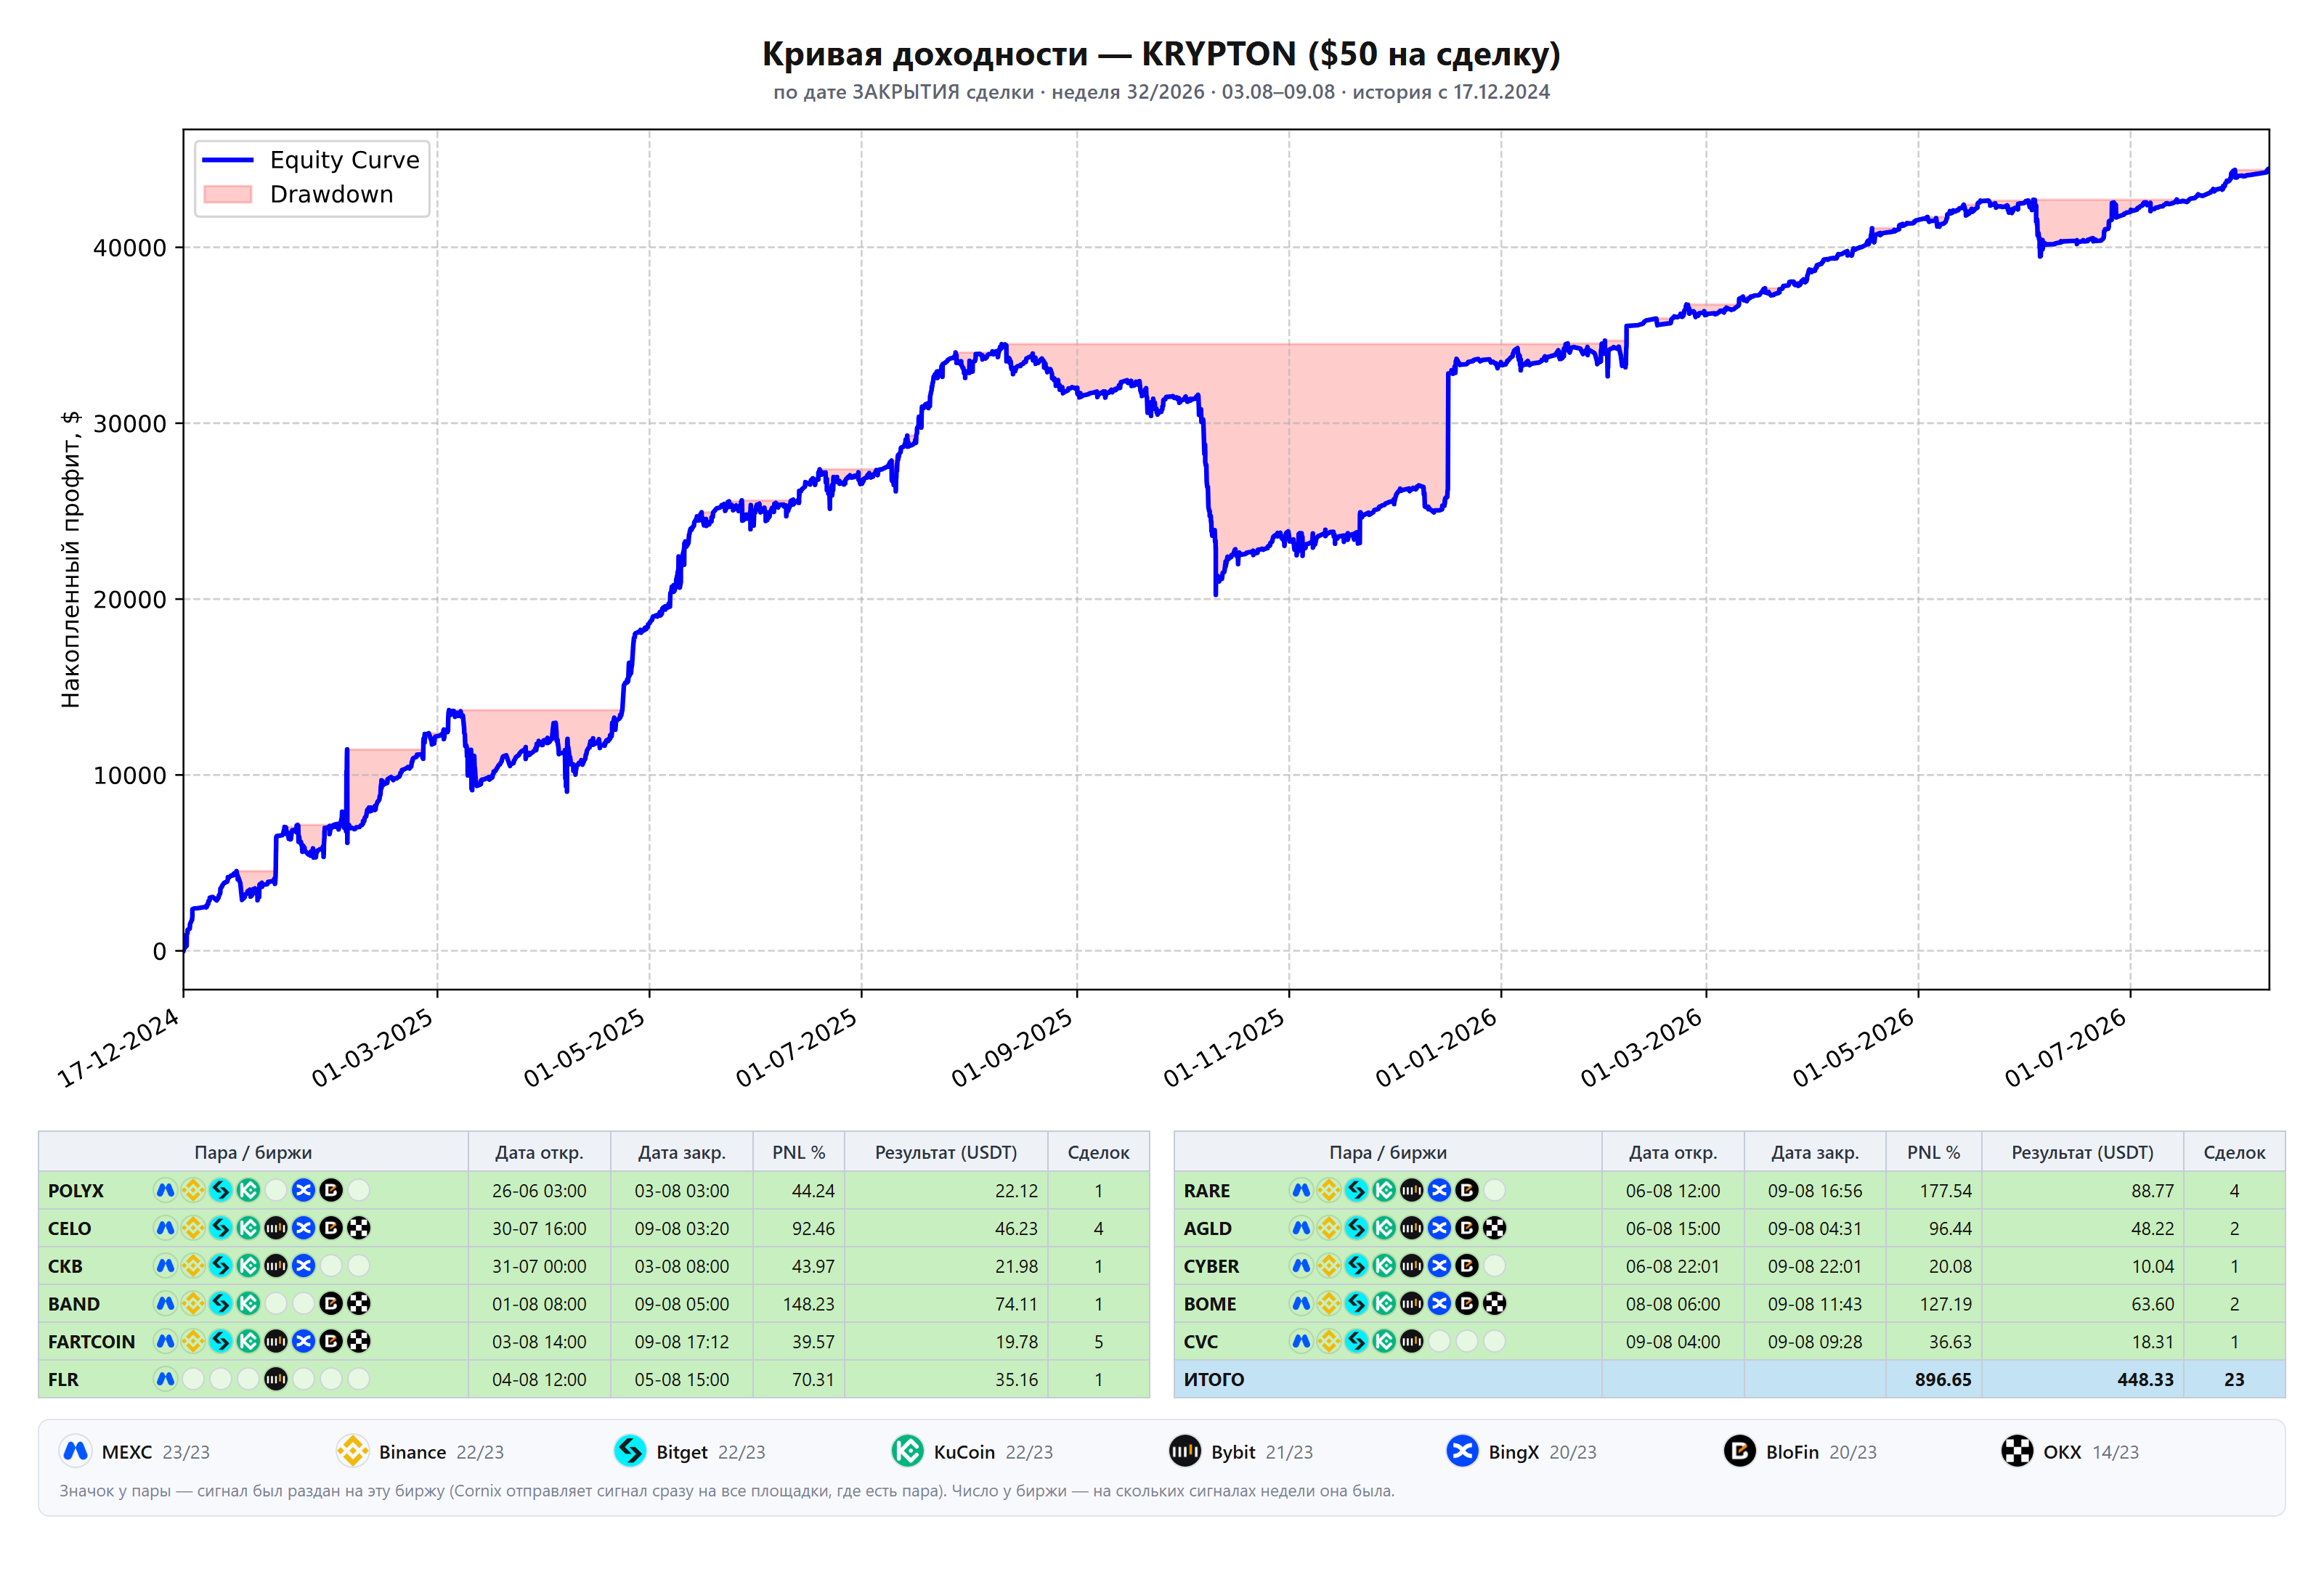Select the FARTCOIN pair name
Screen dimensions: 2324x1577
[x=91, y=1341]
